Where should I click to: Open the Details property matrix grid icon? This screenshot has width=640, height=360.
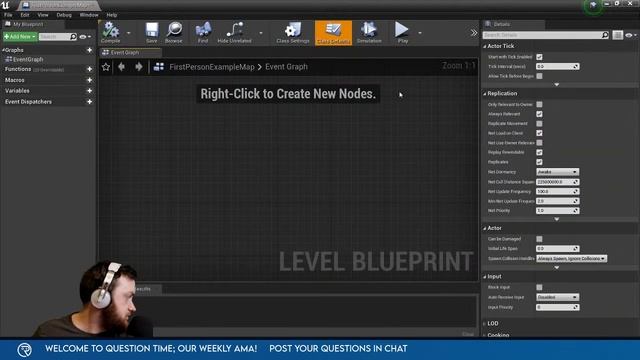pyautogui.click(x=618, y=35)
